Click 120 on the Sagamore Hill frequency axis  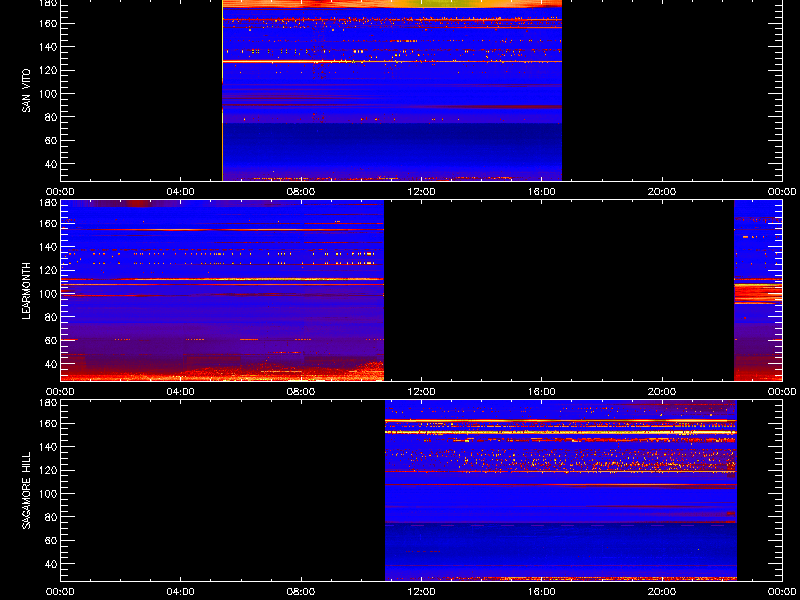pos(49,470)
